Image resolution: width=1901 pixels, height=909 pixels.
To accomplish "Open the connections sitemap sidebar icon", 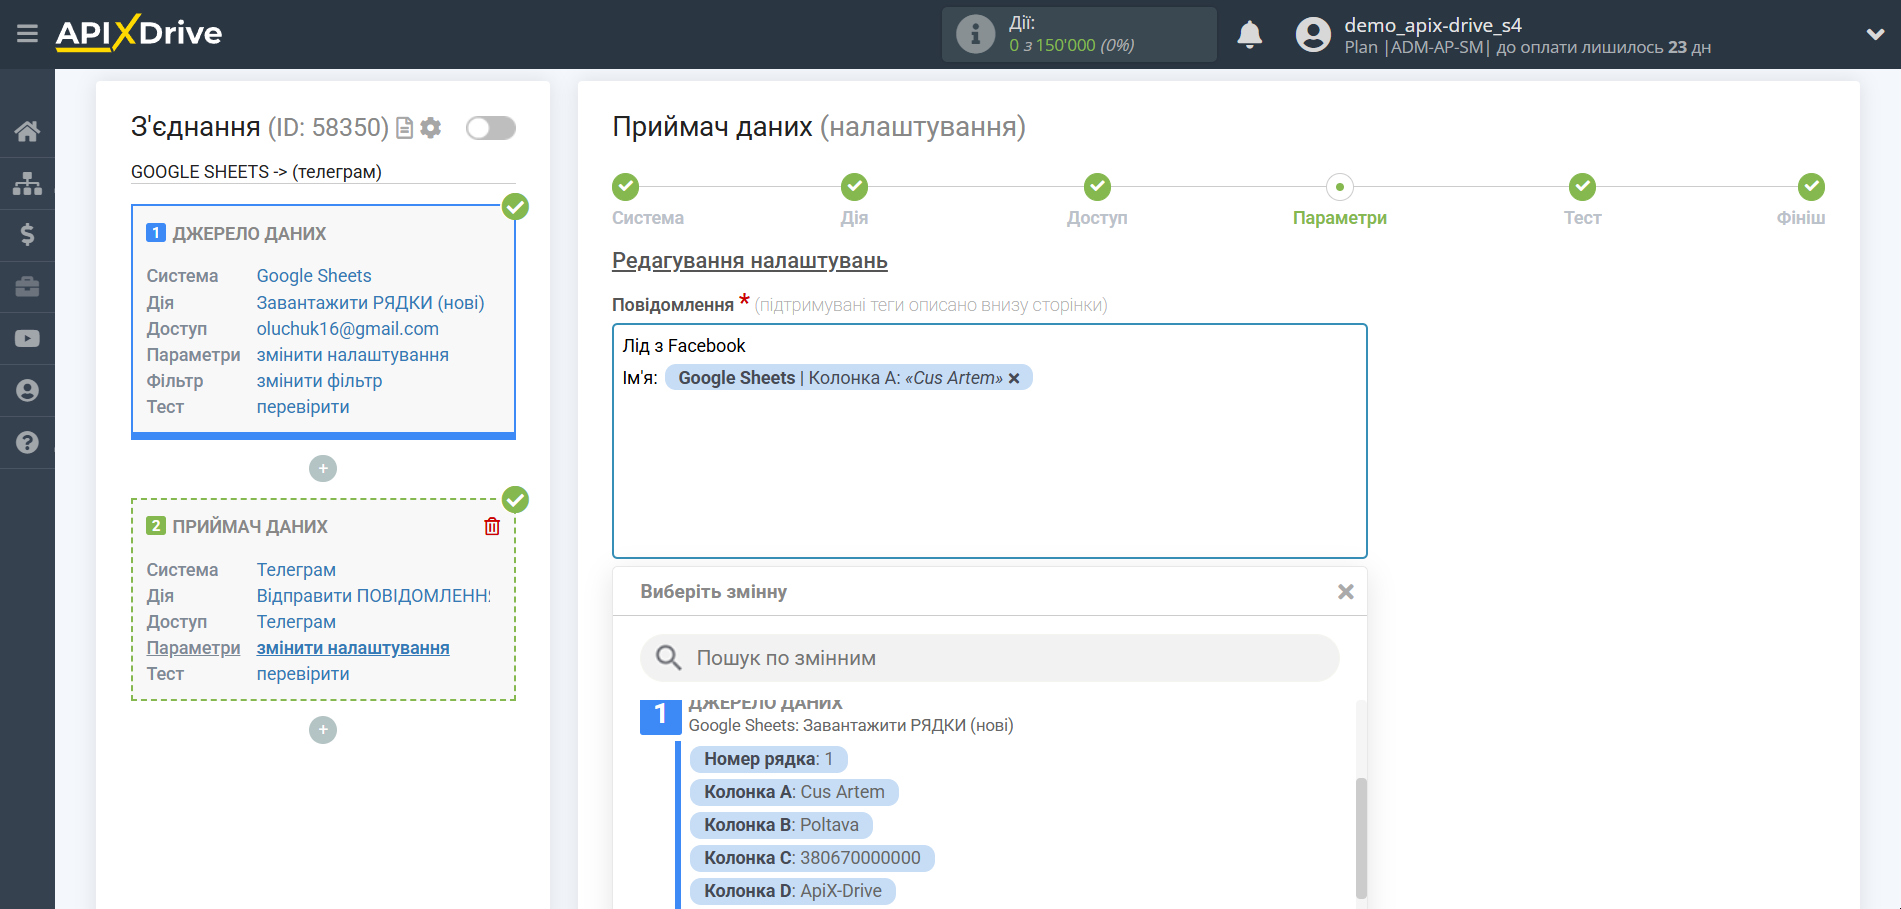I will click(x=27, y=183).
